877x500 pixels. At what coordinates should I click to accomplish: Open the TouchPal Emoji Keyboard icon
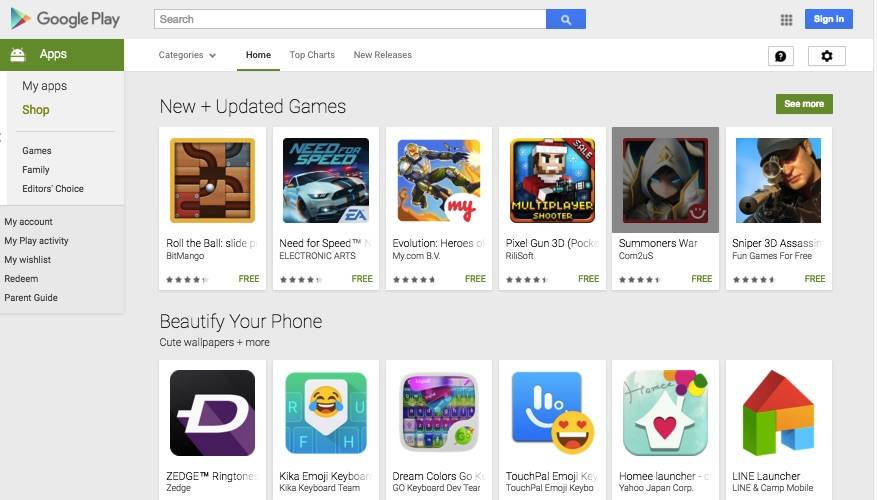553,413
